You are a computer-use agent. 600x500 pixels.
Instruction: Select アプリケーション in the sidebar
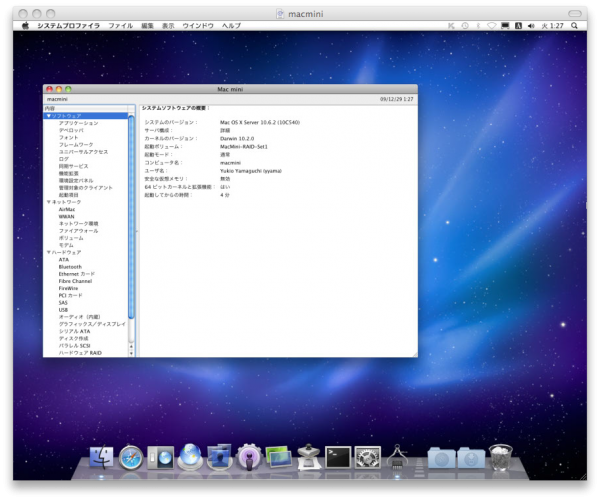pos(78,123)
